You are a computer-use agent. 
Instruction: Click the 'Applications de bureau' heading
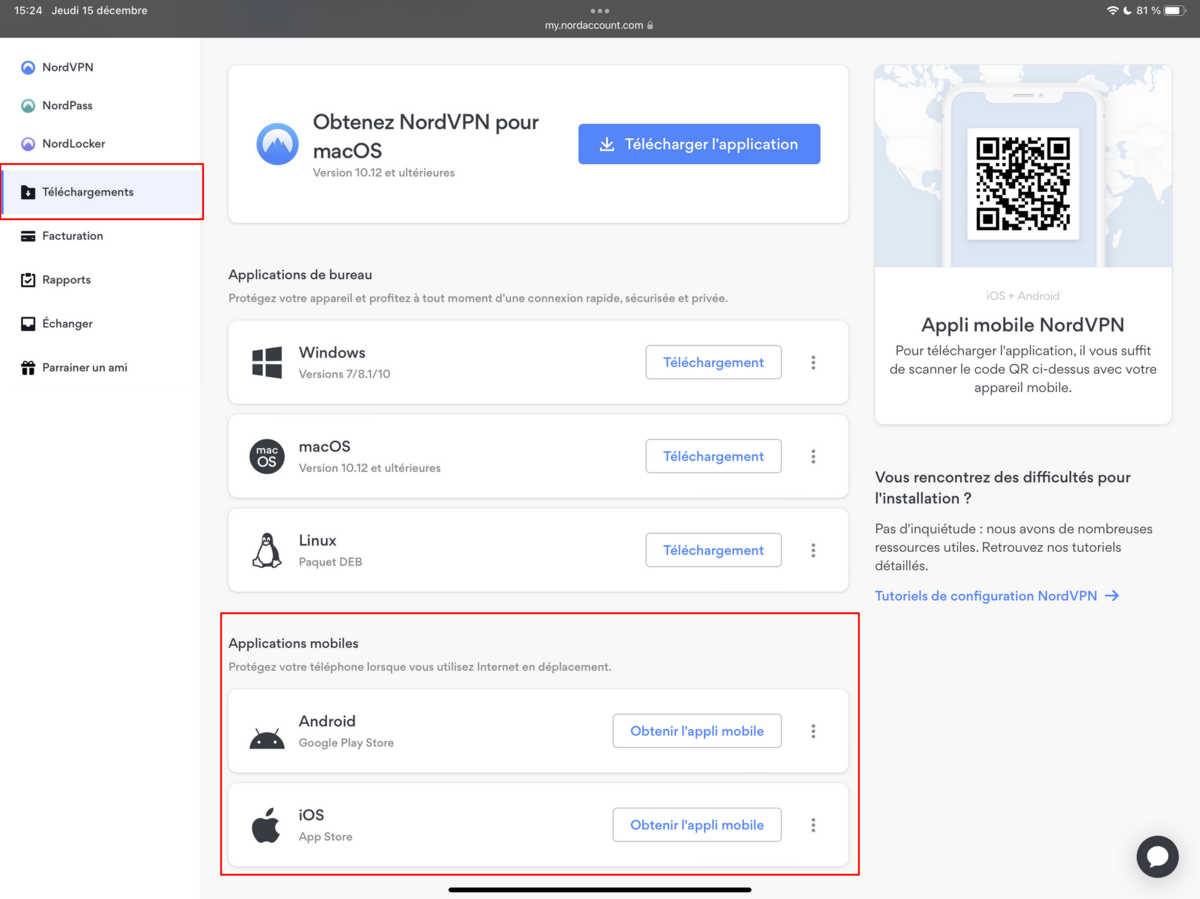300,275
